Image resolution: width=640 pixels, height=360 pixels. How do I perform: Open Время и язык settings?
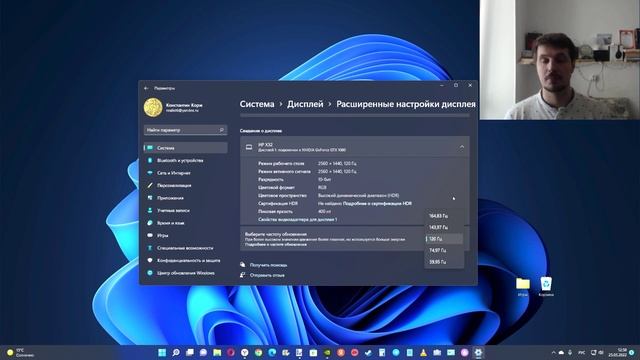point(186,223)
